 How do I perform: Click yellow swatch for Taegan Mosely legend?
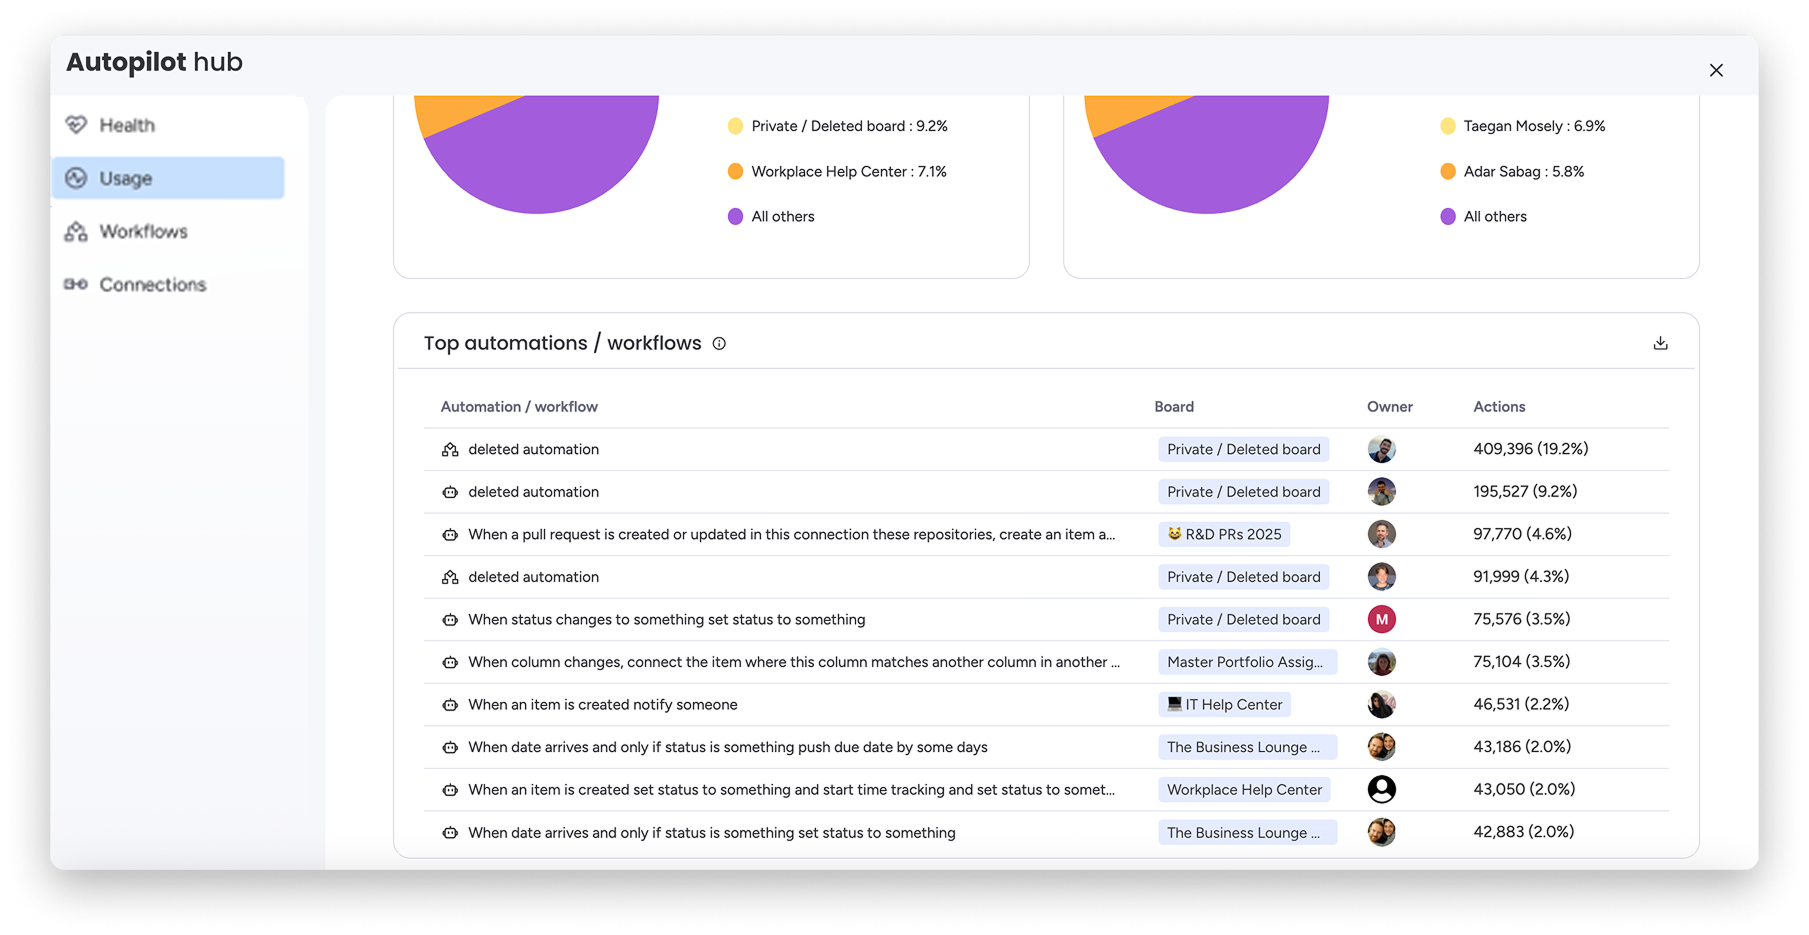(x=1447, y=126)
